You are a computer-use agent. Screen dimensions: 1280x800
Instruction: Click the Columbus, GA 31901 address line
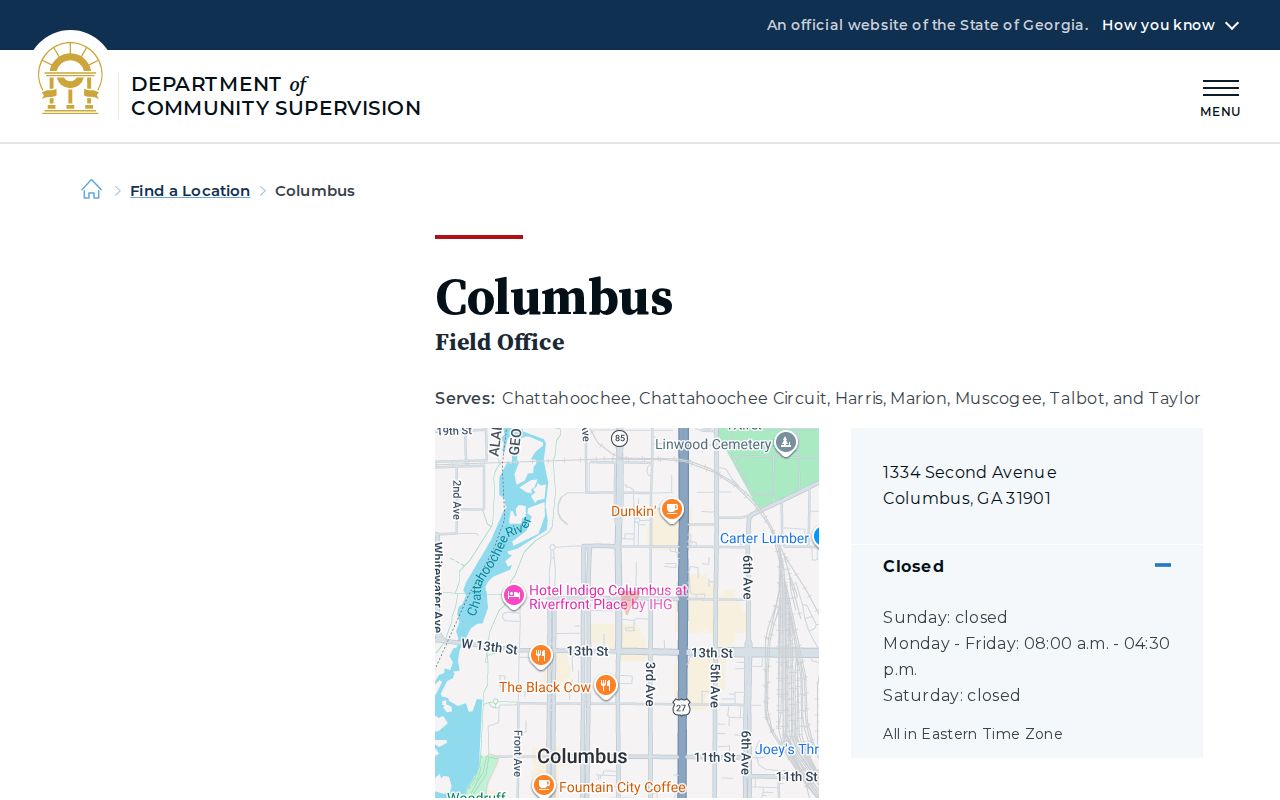(967, 498)
